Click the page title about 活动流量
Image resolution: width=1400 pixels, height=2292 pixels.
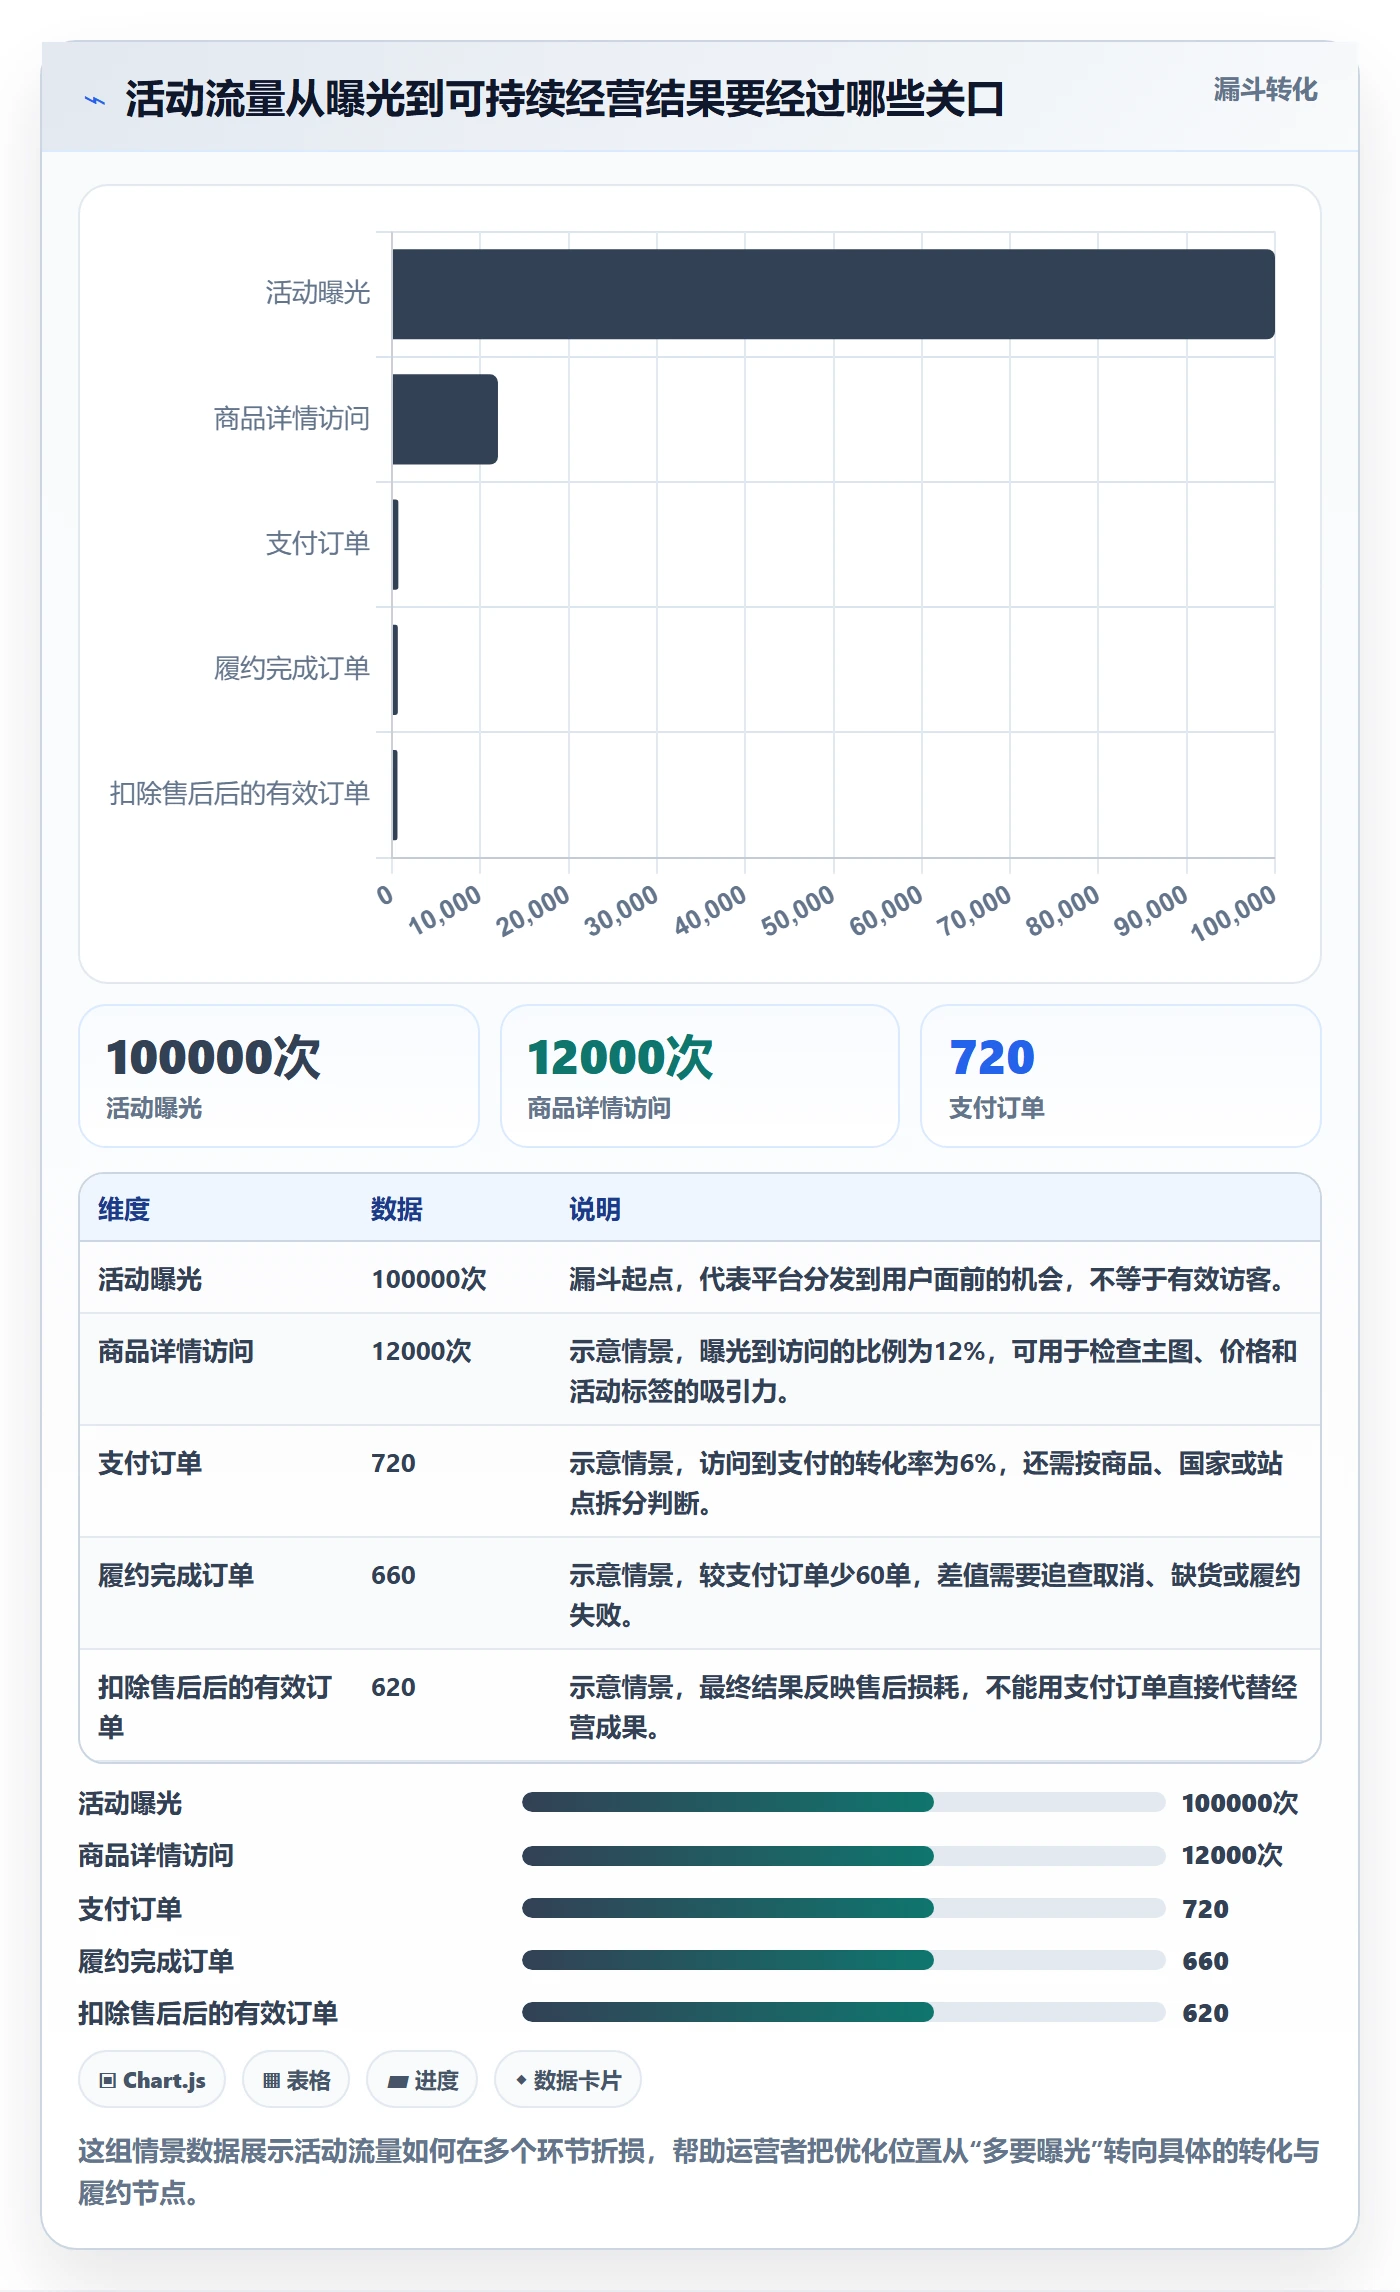[x=565, y=99]
